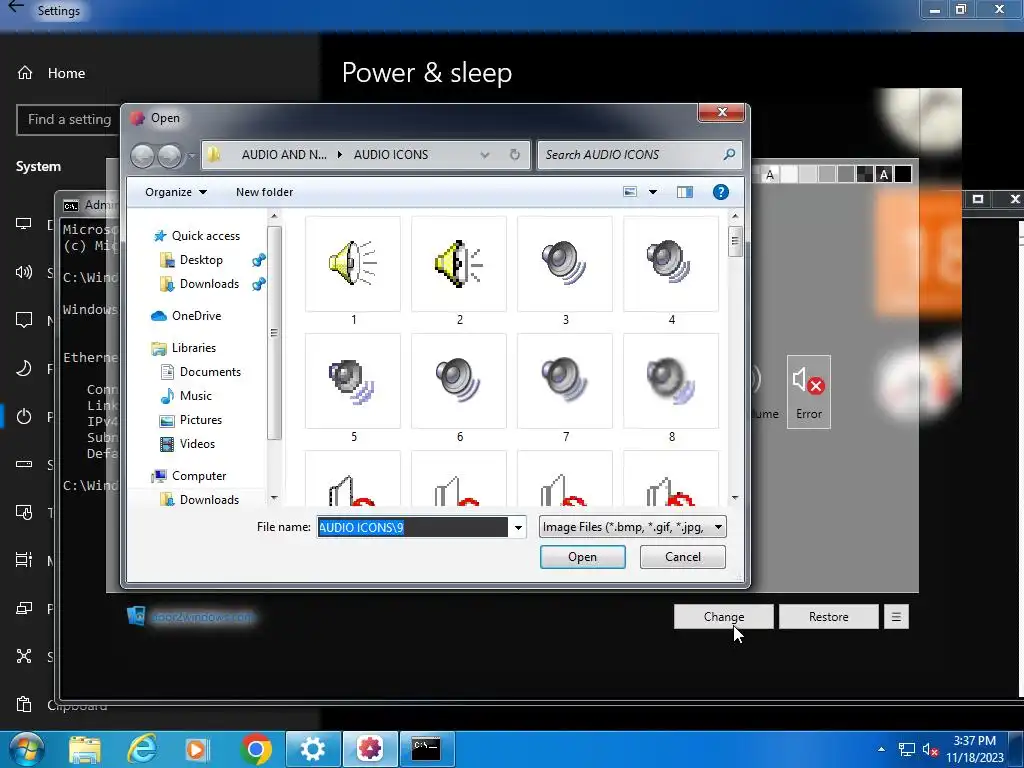Select audio icon thumbnail 4
Screen dimensions: 1024x768
tap(671, 264)
